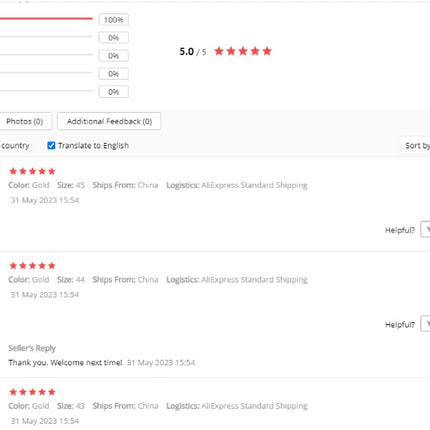Click the seller's Thank you reply message
The height and width of the screenshot is (430, 430).
(65, 362)
